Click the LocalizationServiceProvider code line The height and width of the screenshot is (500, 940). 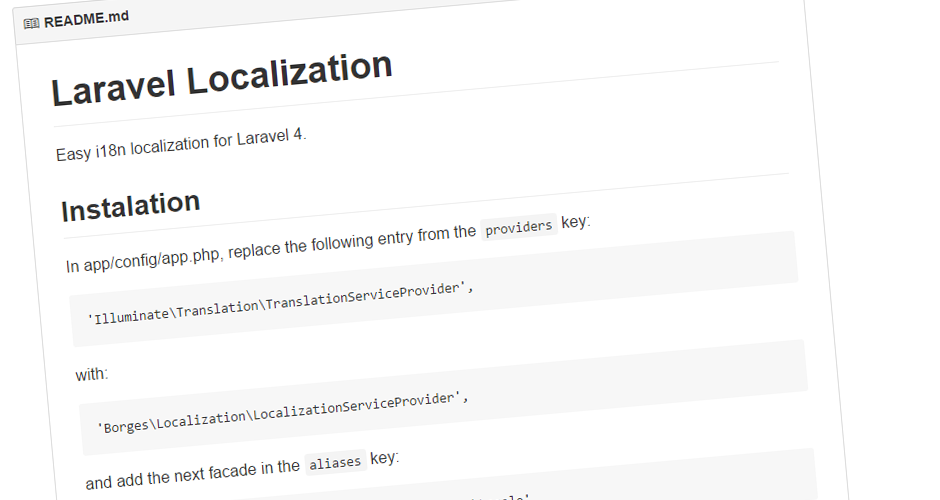tap(282, 412)
